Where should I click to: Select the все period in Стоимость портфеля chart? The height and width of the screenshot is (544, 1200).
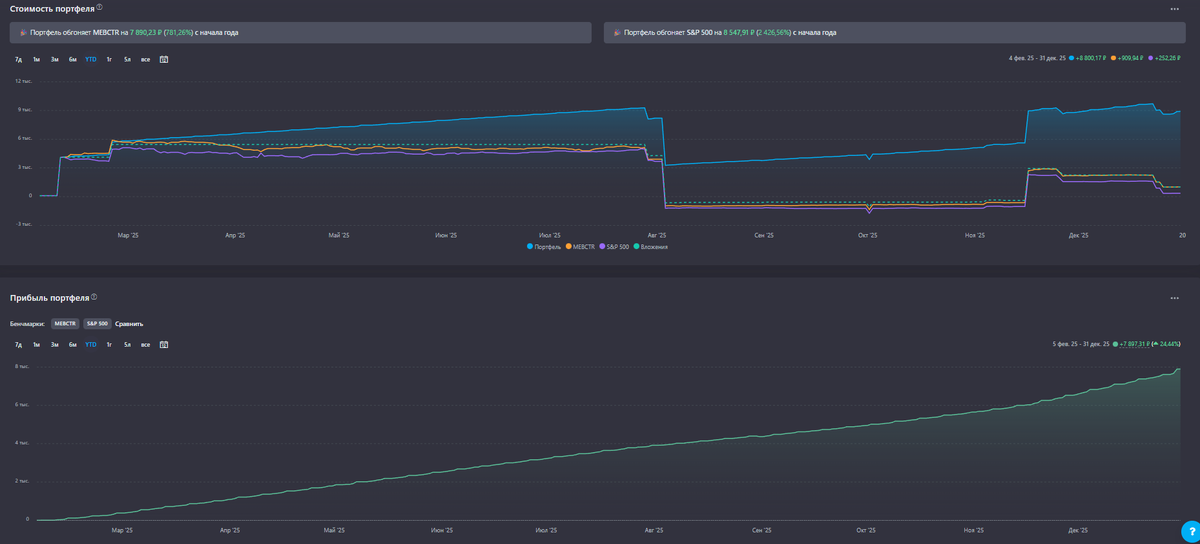[x=146, y=59]
